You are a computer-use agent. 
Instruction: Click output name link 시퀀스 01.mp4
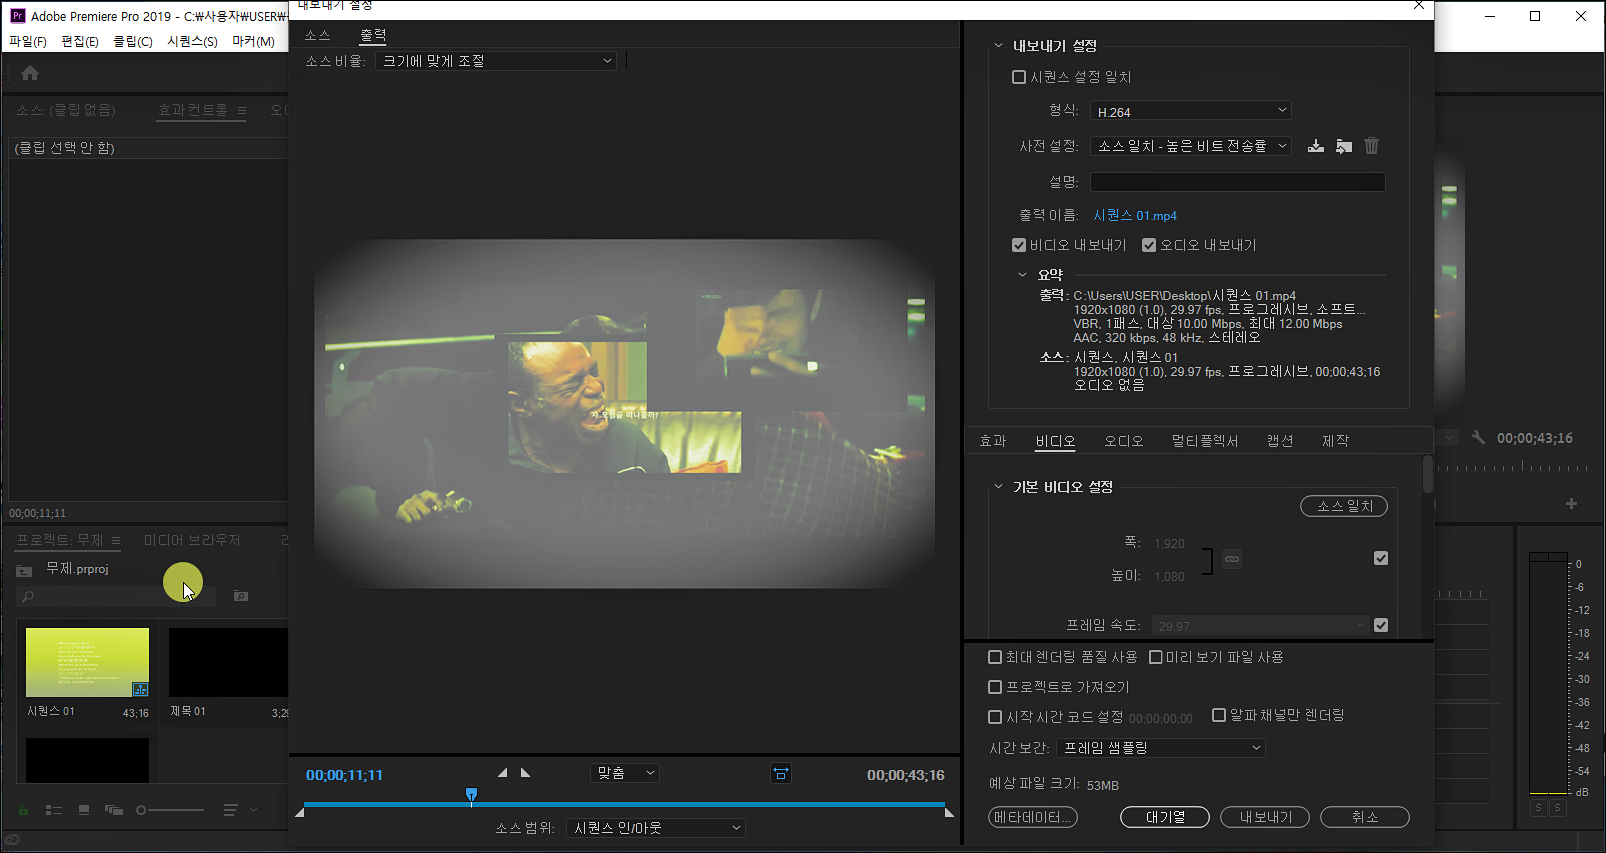[1135, 215]
